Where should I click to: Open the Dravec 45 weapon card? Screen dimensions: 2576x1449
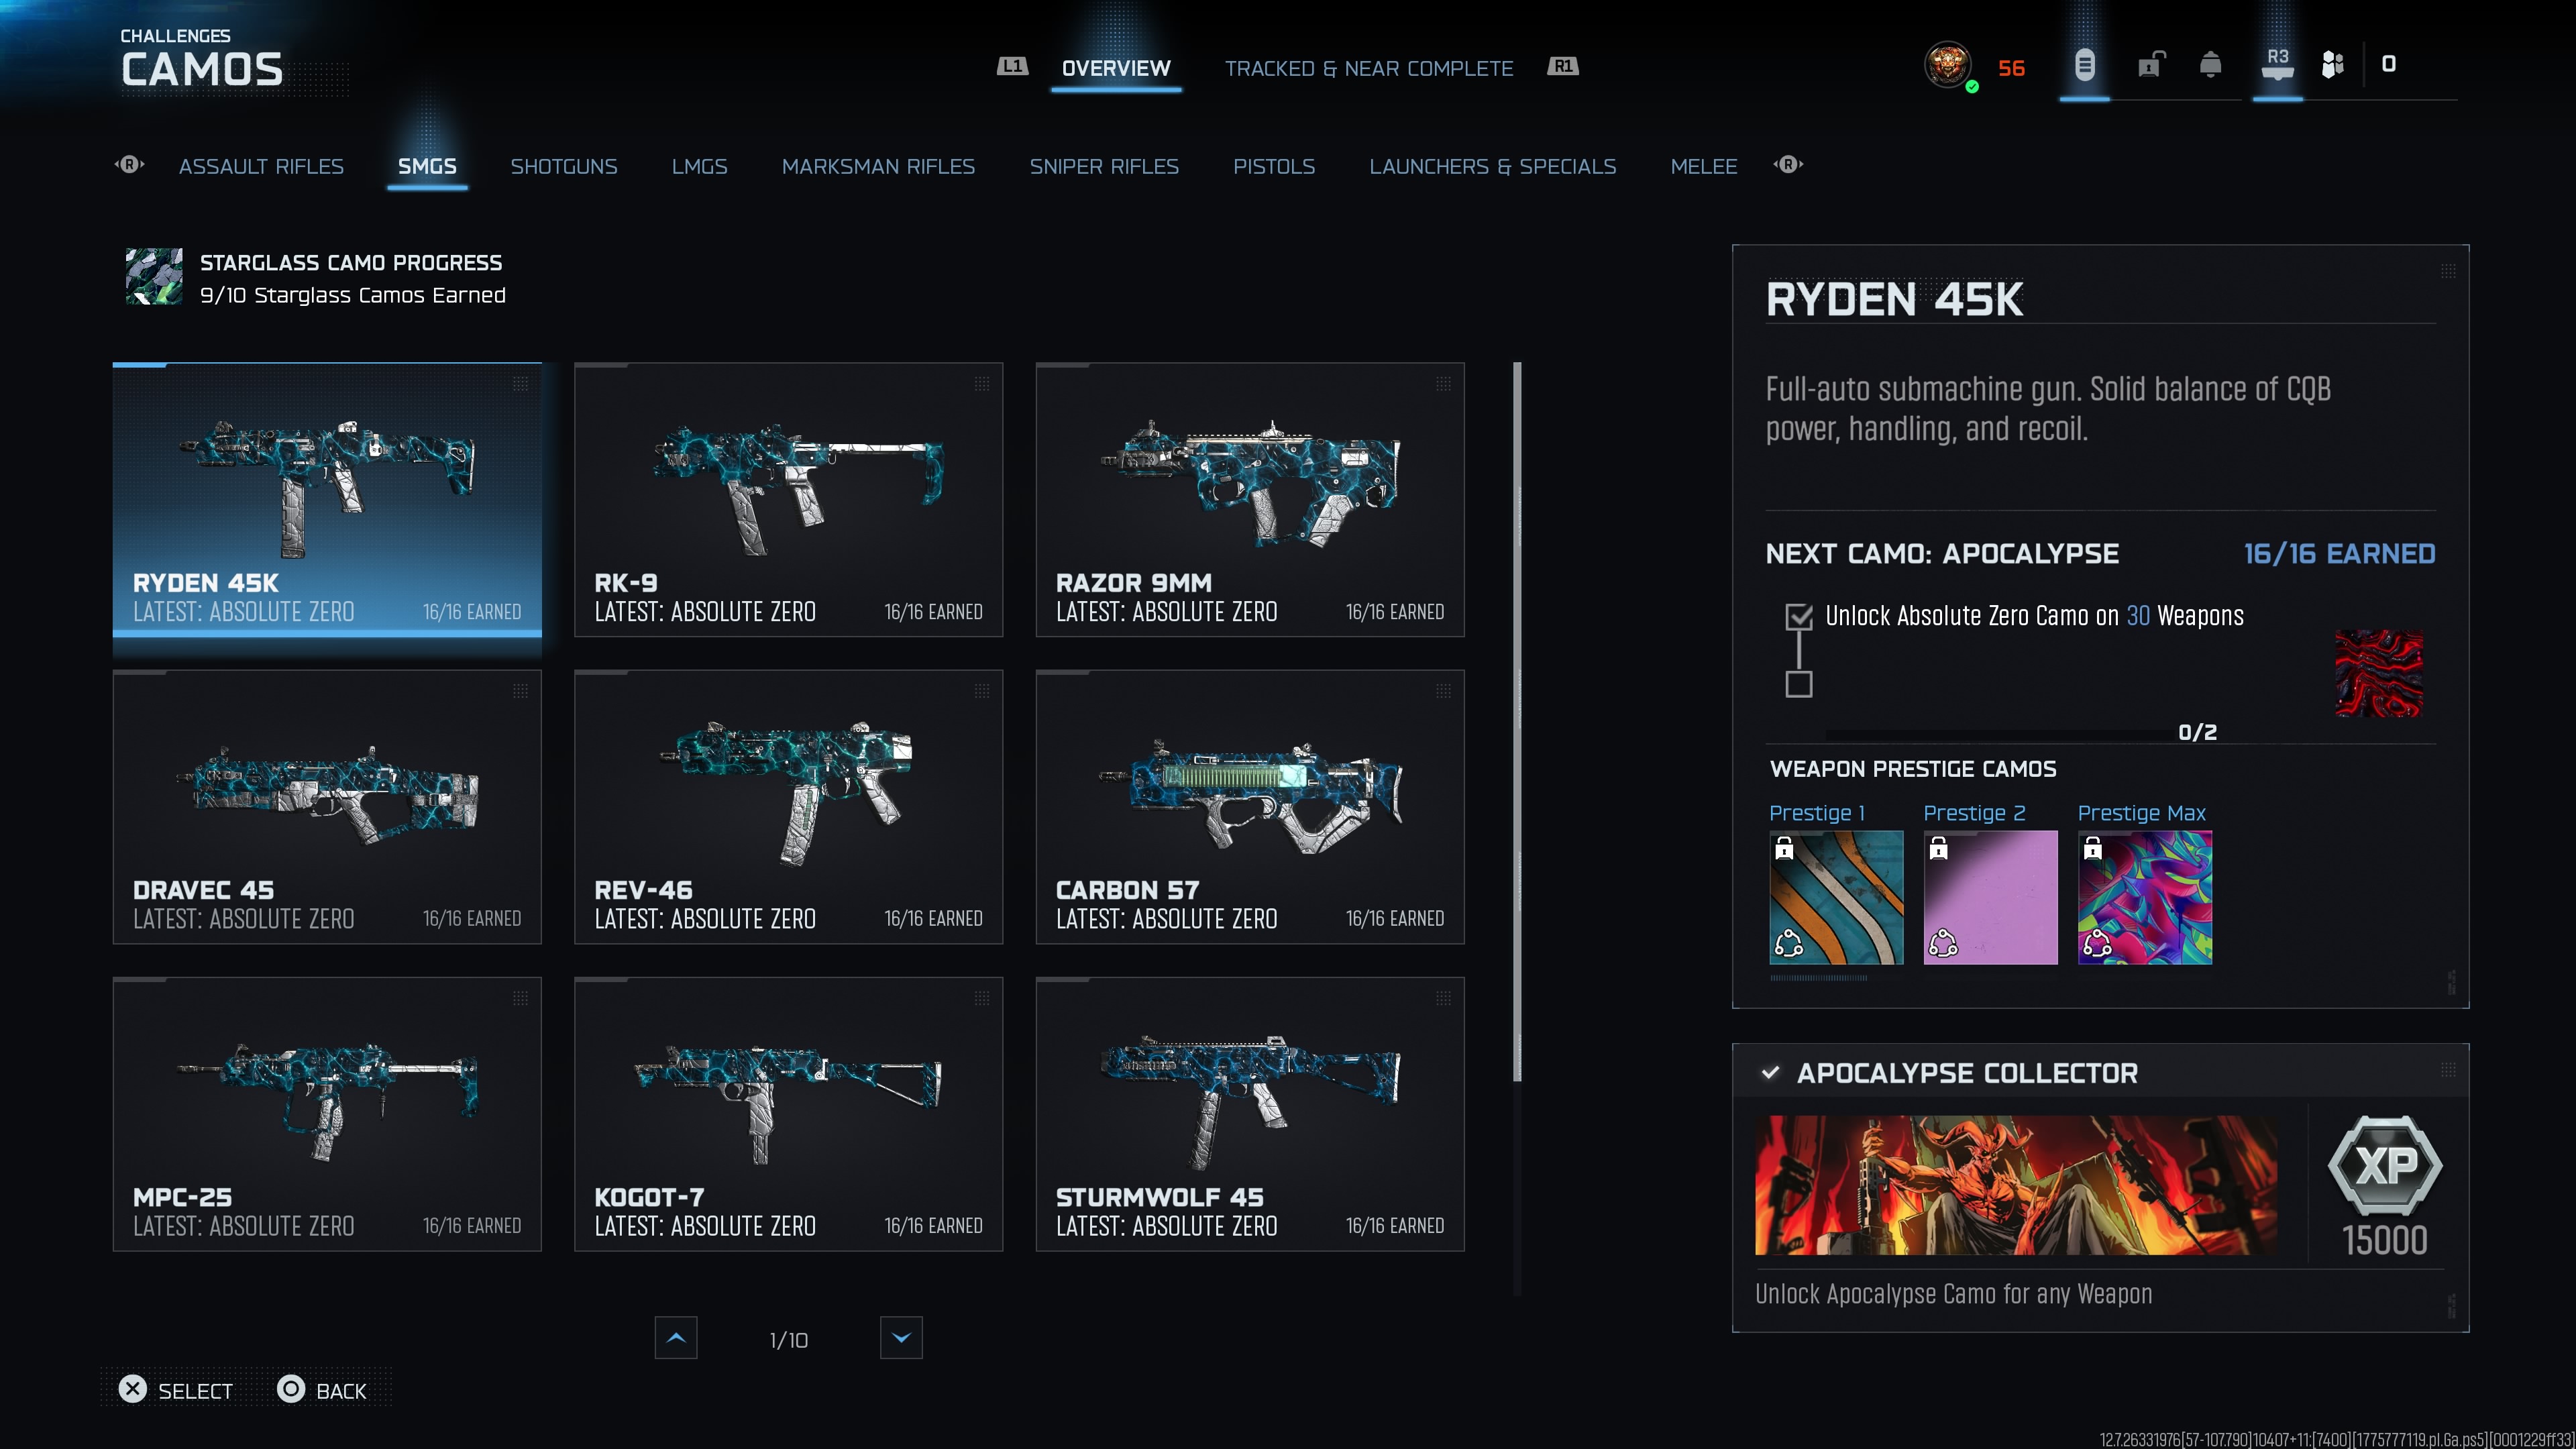[x=327, y=807]
